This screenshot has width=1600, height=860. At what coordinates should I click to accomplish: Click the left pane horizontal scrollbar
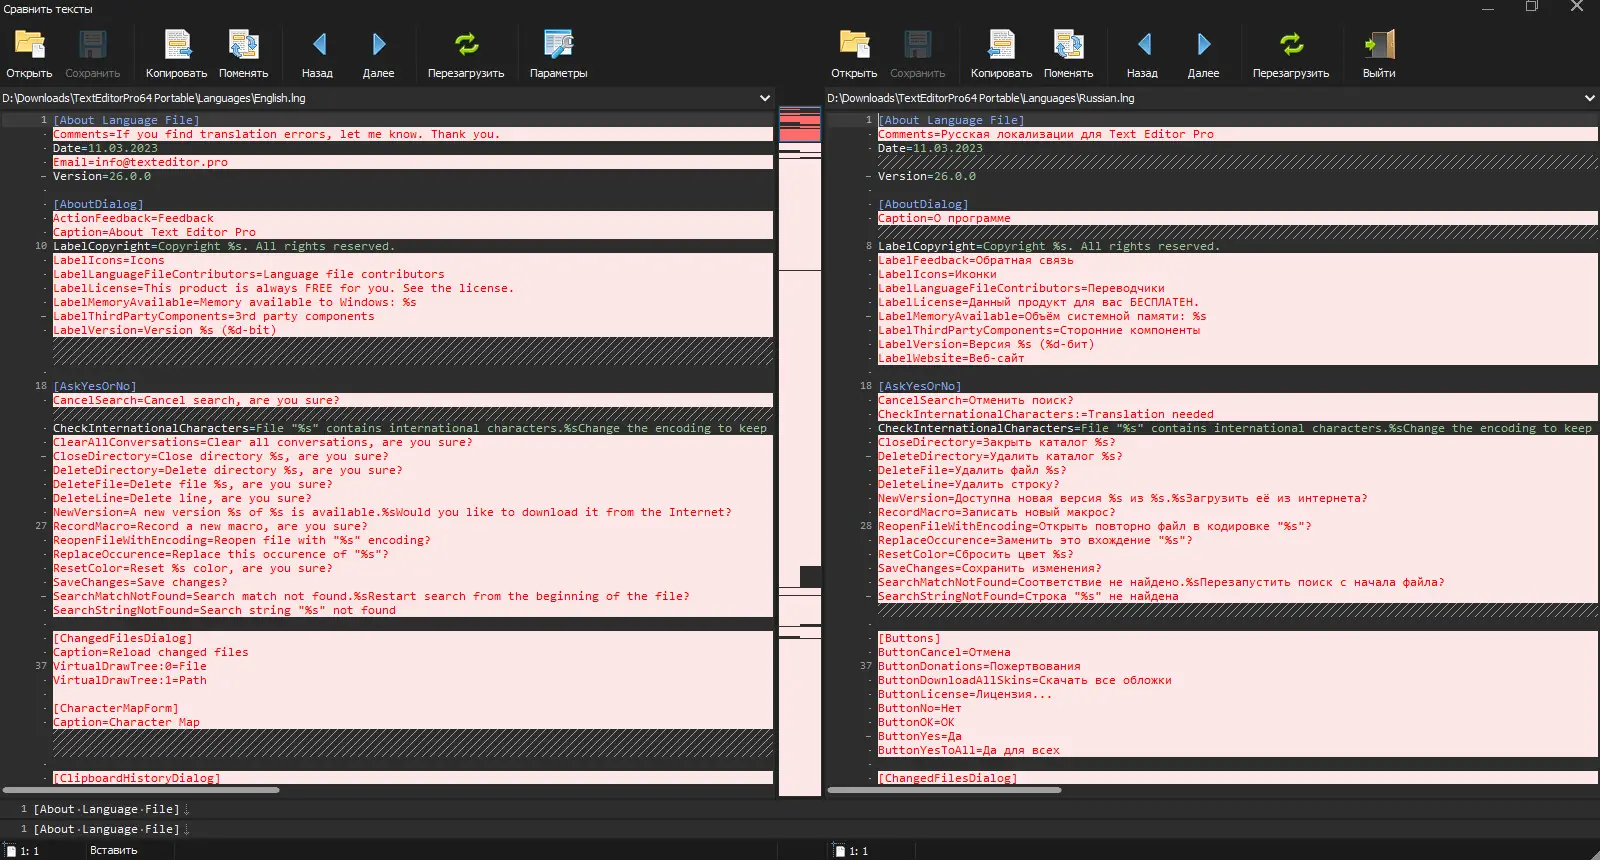pos(140,790)
